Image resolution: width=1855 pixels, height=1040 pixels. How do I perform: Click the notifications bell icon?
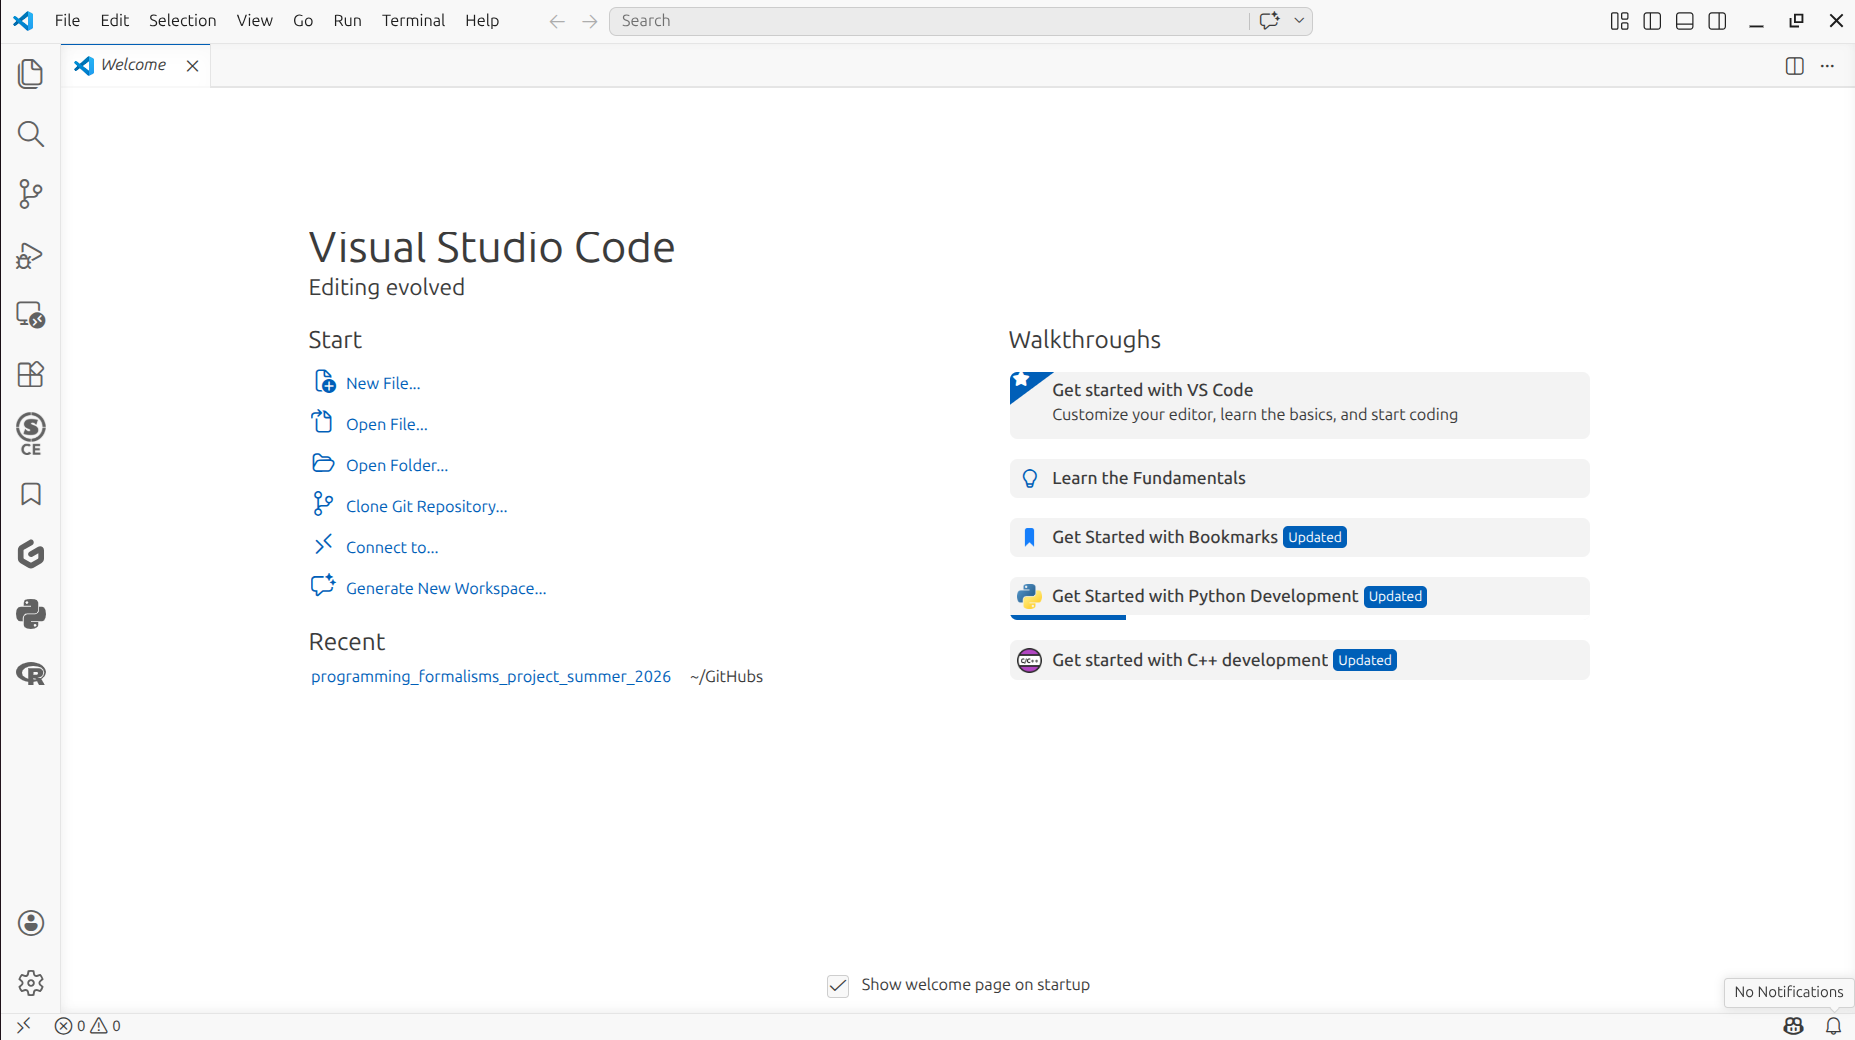point(1834,1026)
